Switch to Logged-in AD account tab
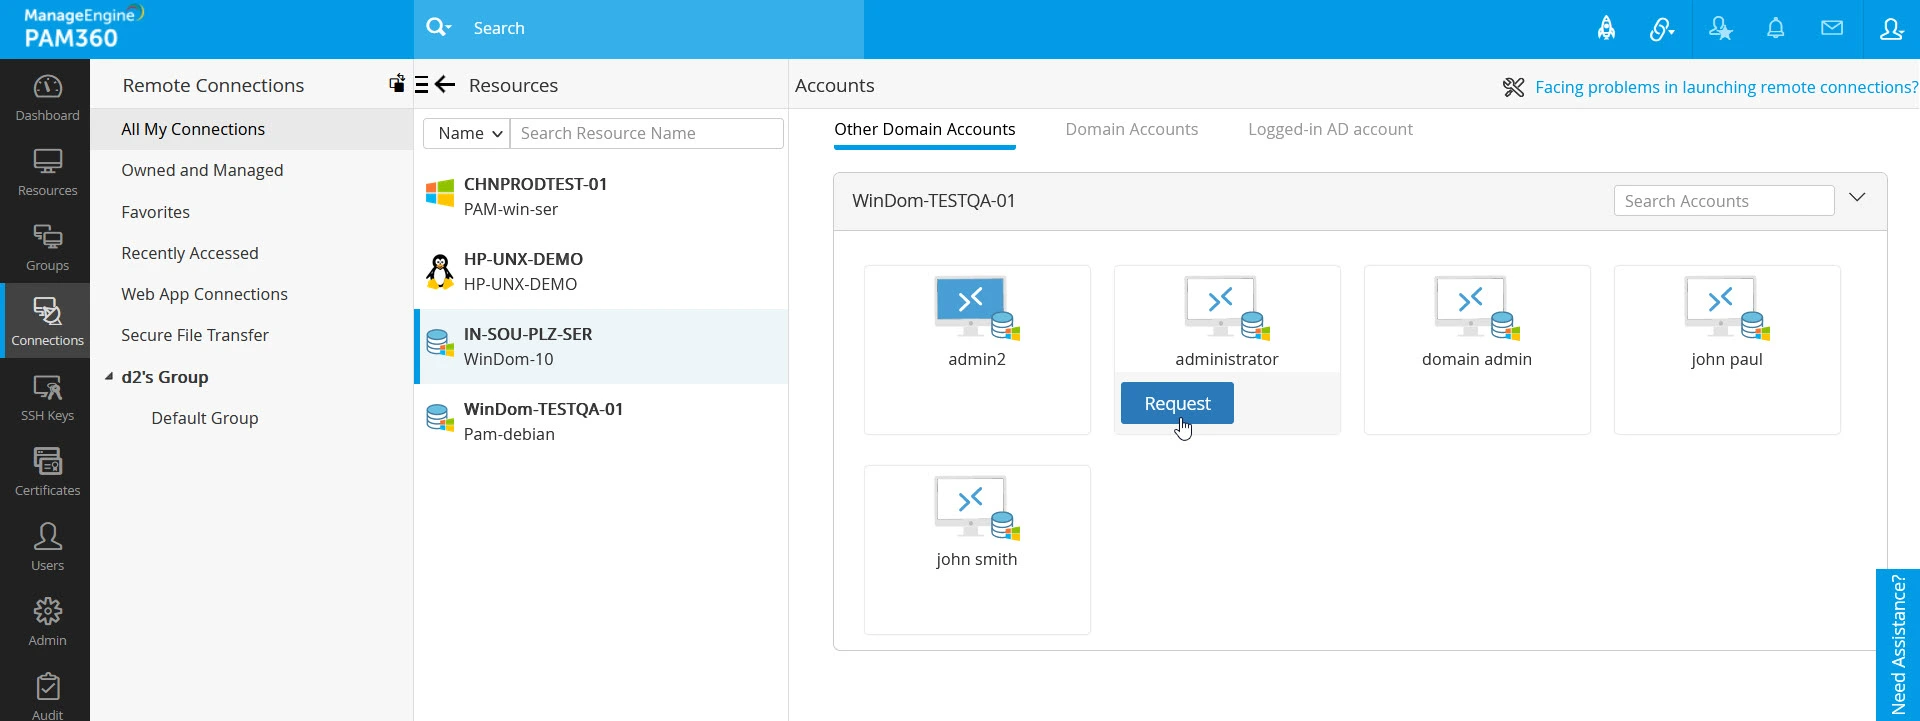The image size is (1920, 721). (x=1330, y=130)
